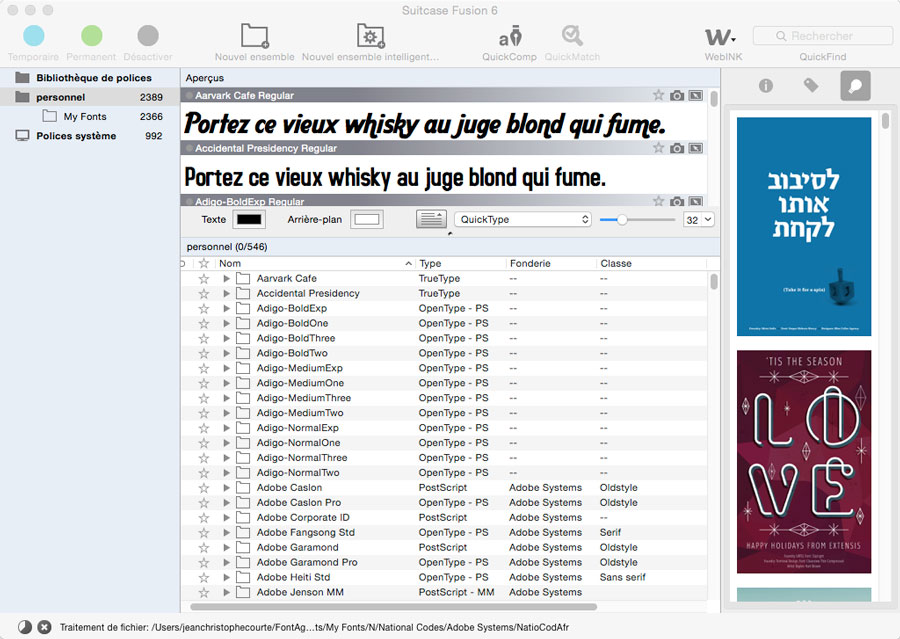Toggle favorite star for Aarvark Cafe Regular preview
This screenshot has width=900, height=639.
658,95
